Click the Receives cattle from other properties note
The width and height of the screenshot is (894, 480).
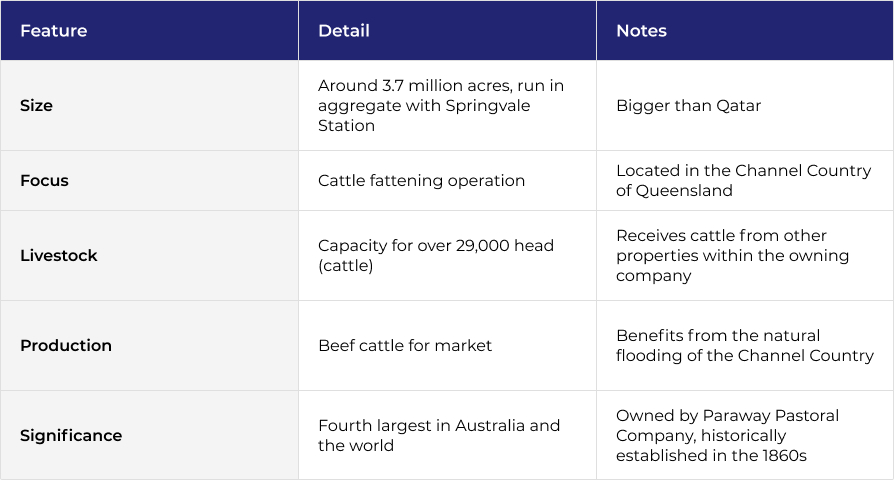(733, 255)
